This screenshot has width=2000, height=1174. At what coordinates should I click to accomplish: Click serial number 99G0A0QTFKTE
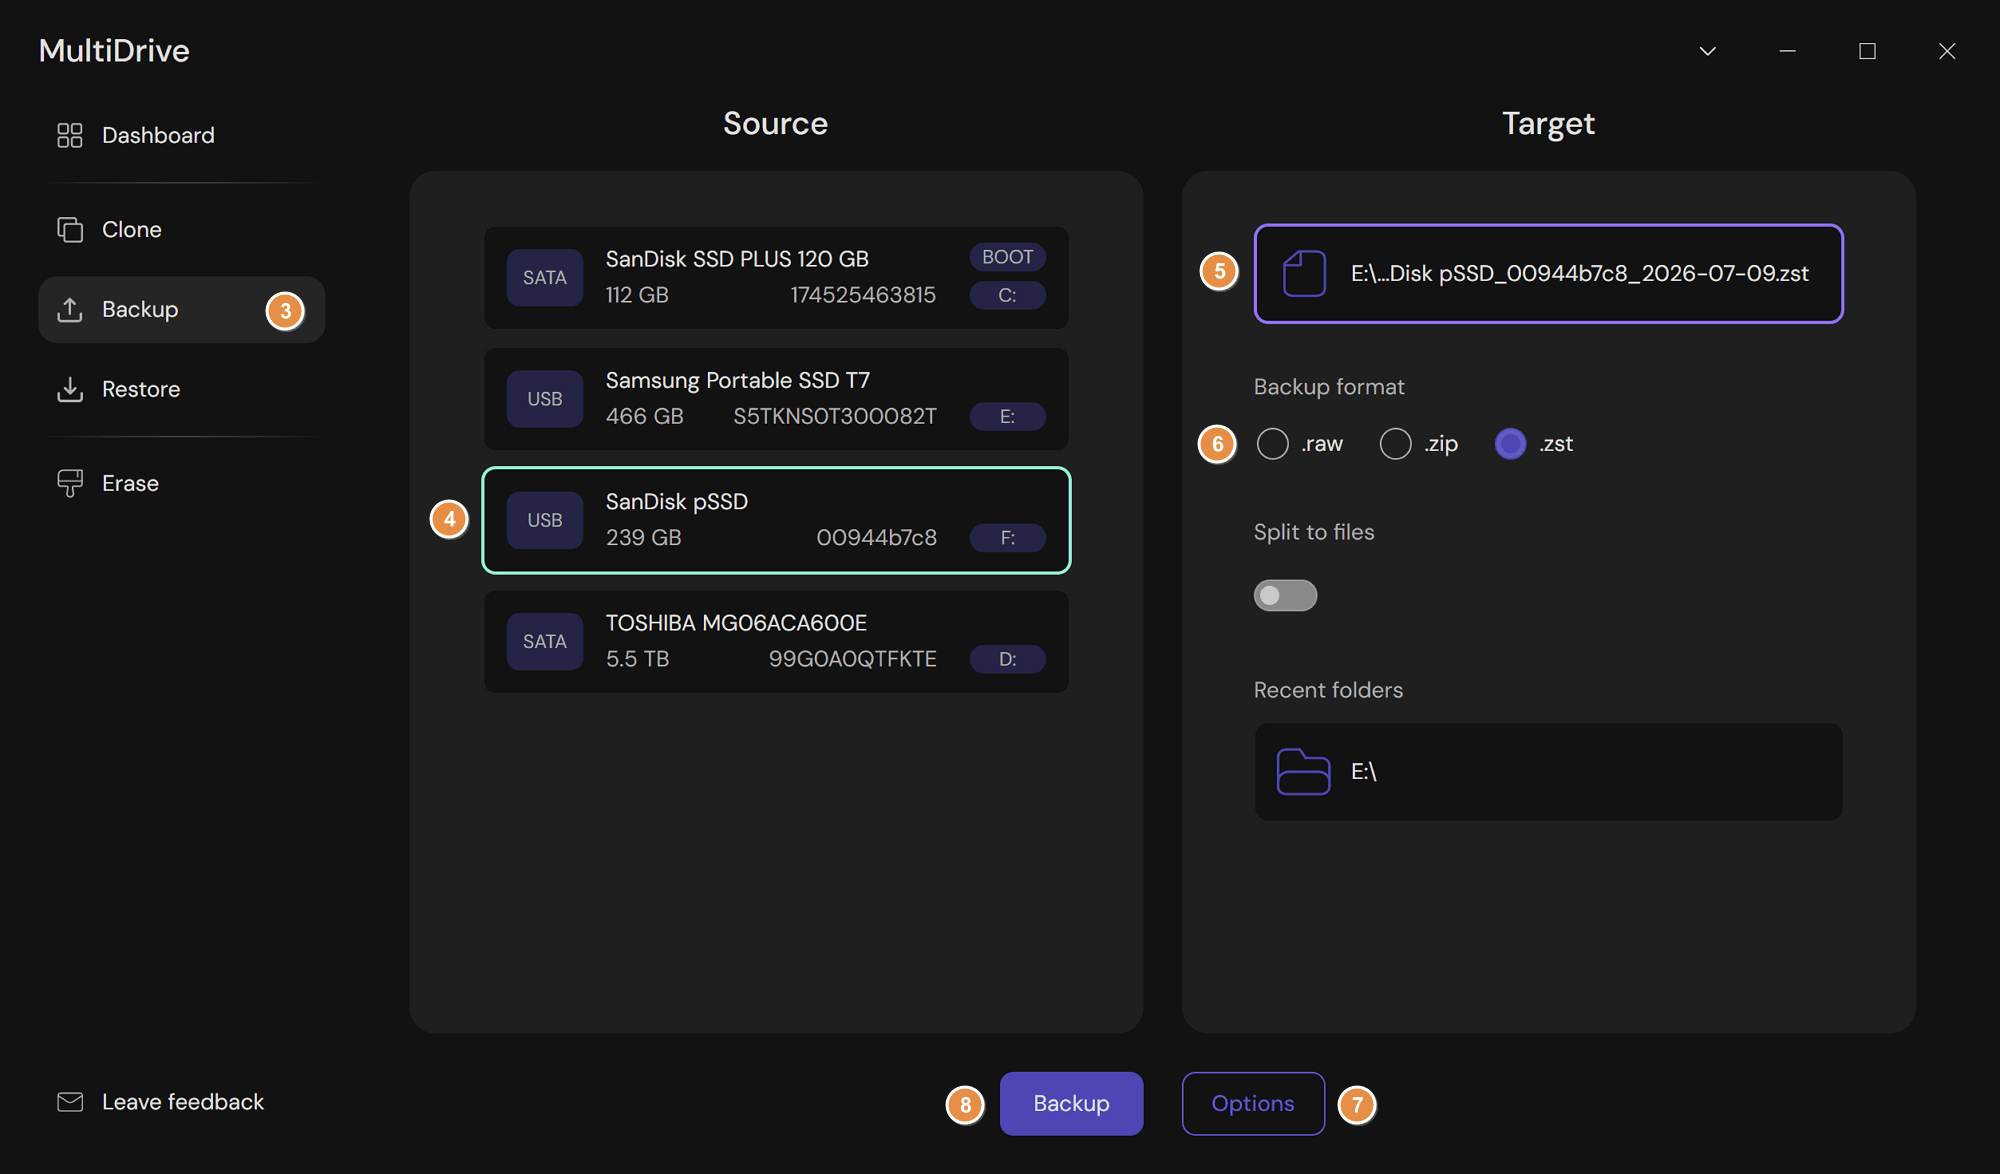852,659
